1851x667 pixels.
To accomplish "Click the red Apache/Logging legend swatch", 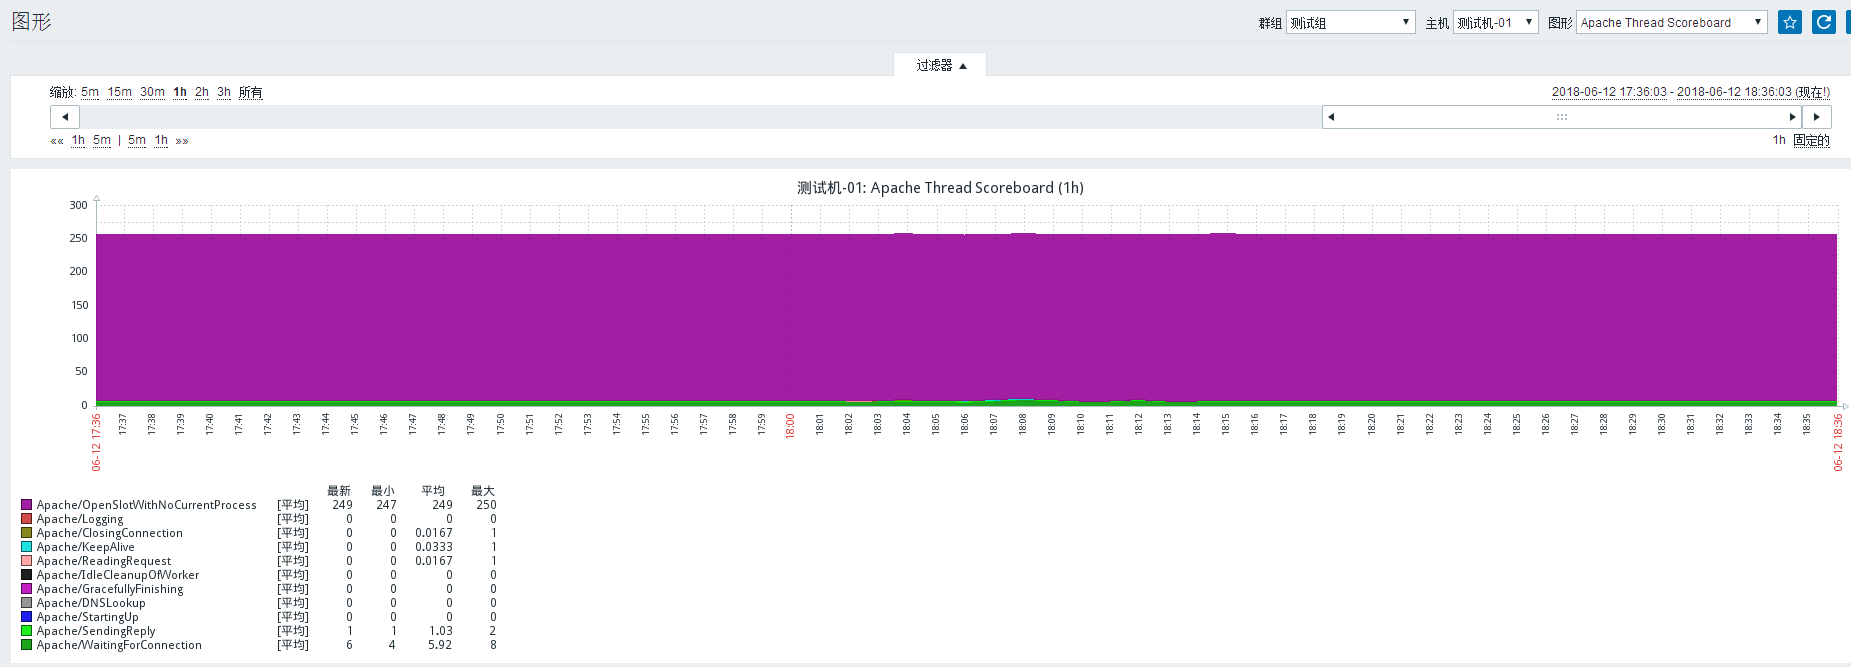I will (27, 519).
